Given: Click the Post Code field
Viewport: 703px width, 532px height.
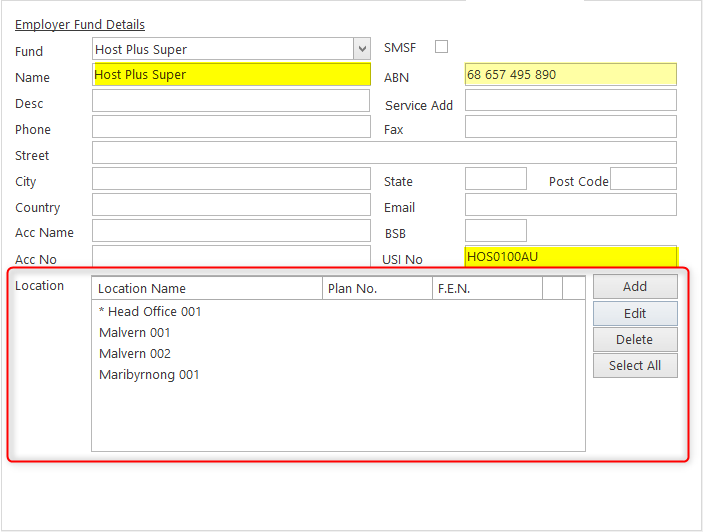Looking at the screenshot, I should point(643,179).
